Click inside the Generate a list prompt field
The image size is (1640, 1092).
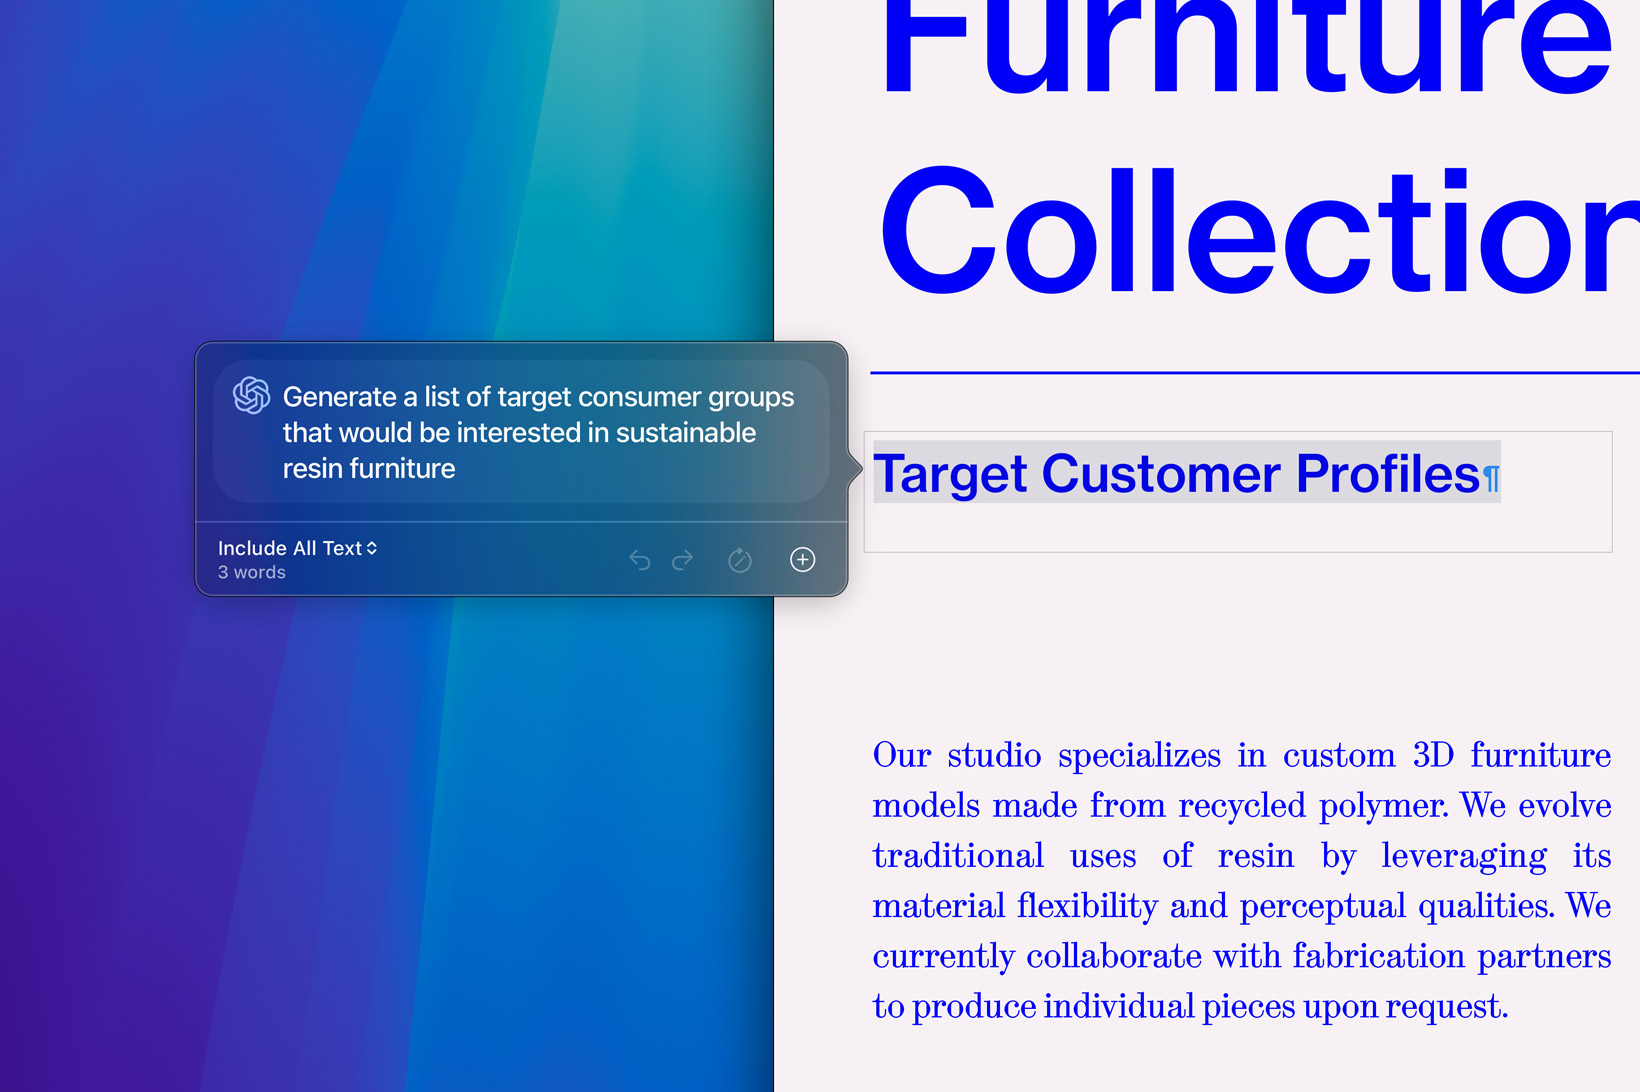pyautogui.click(x=538, y=432)
